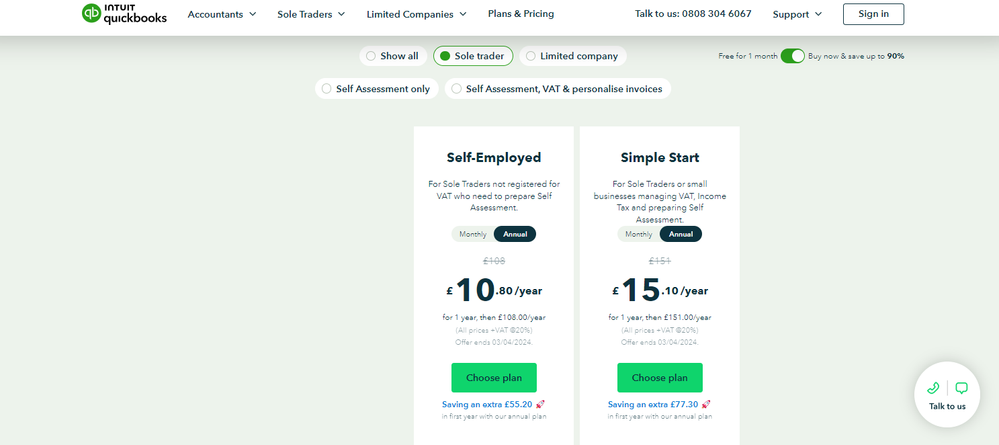The height and width of the screenshot is (445, 999).
Task: Switch Simple Start plan to Monthly billing
Action: pyautogui.click(x=638, y=234)
